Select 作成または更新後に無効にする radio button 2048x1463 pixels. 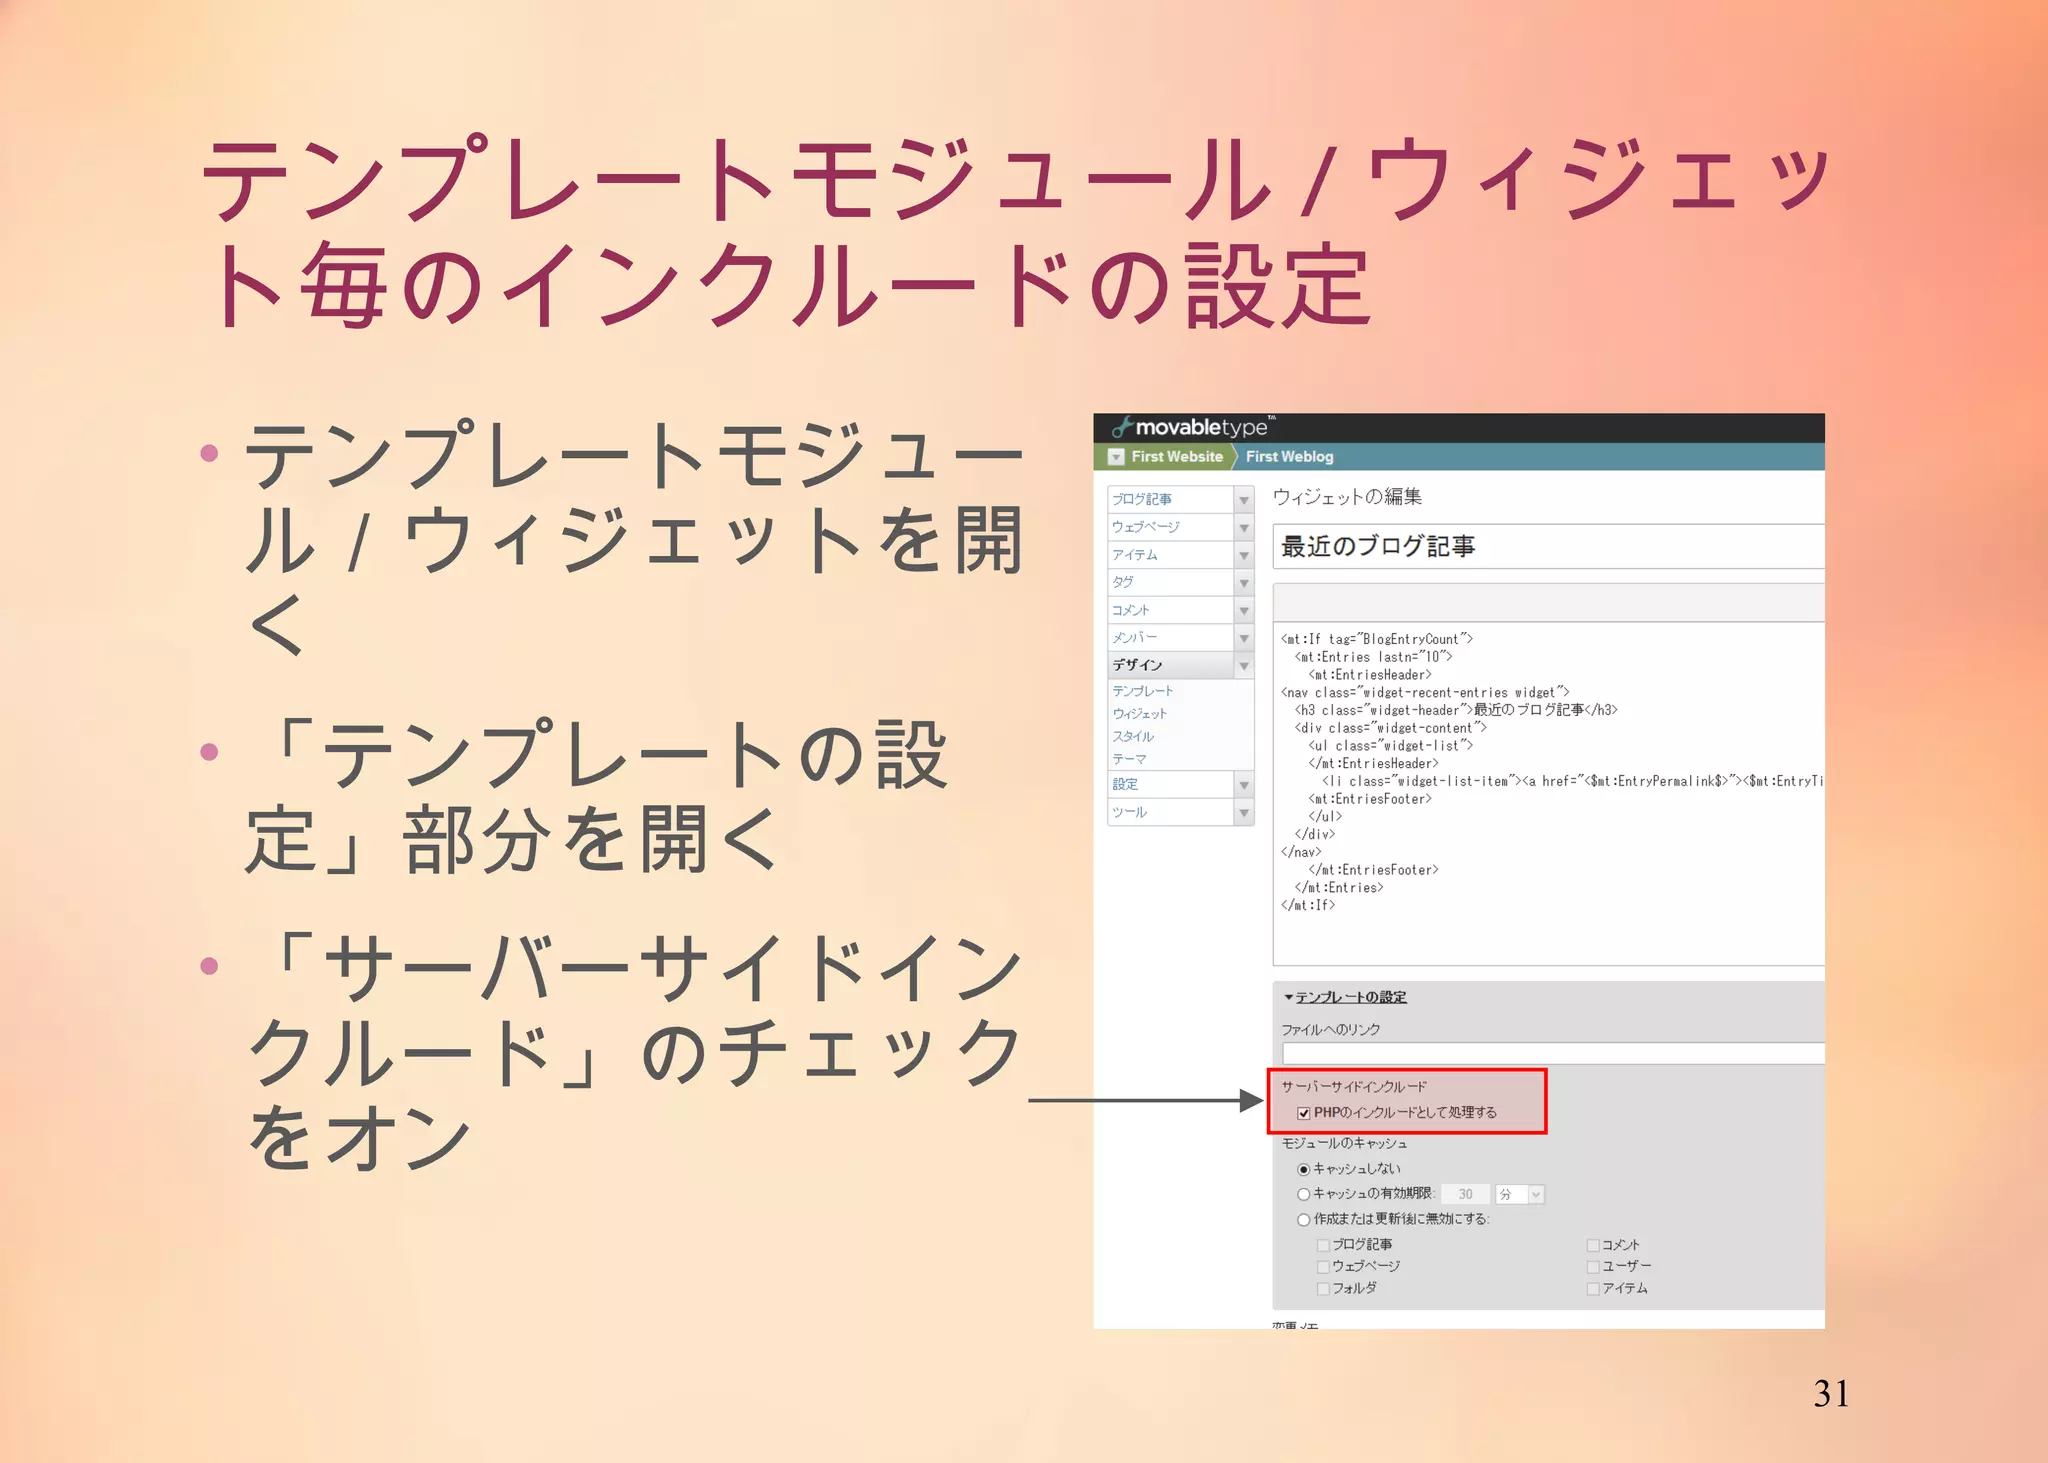point(1304,1219)
